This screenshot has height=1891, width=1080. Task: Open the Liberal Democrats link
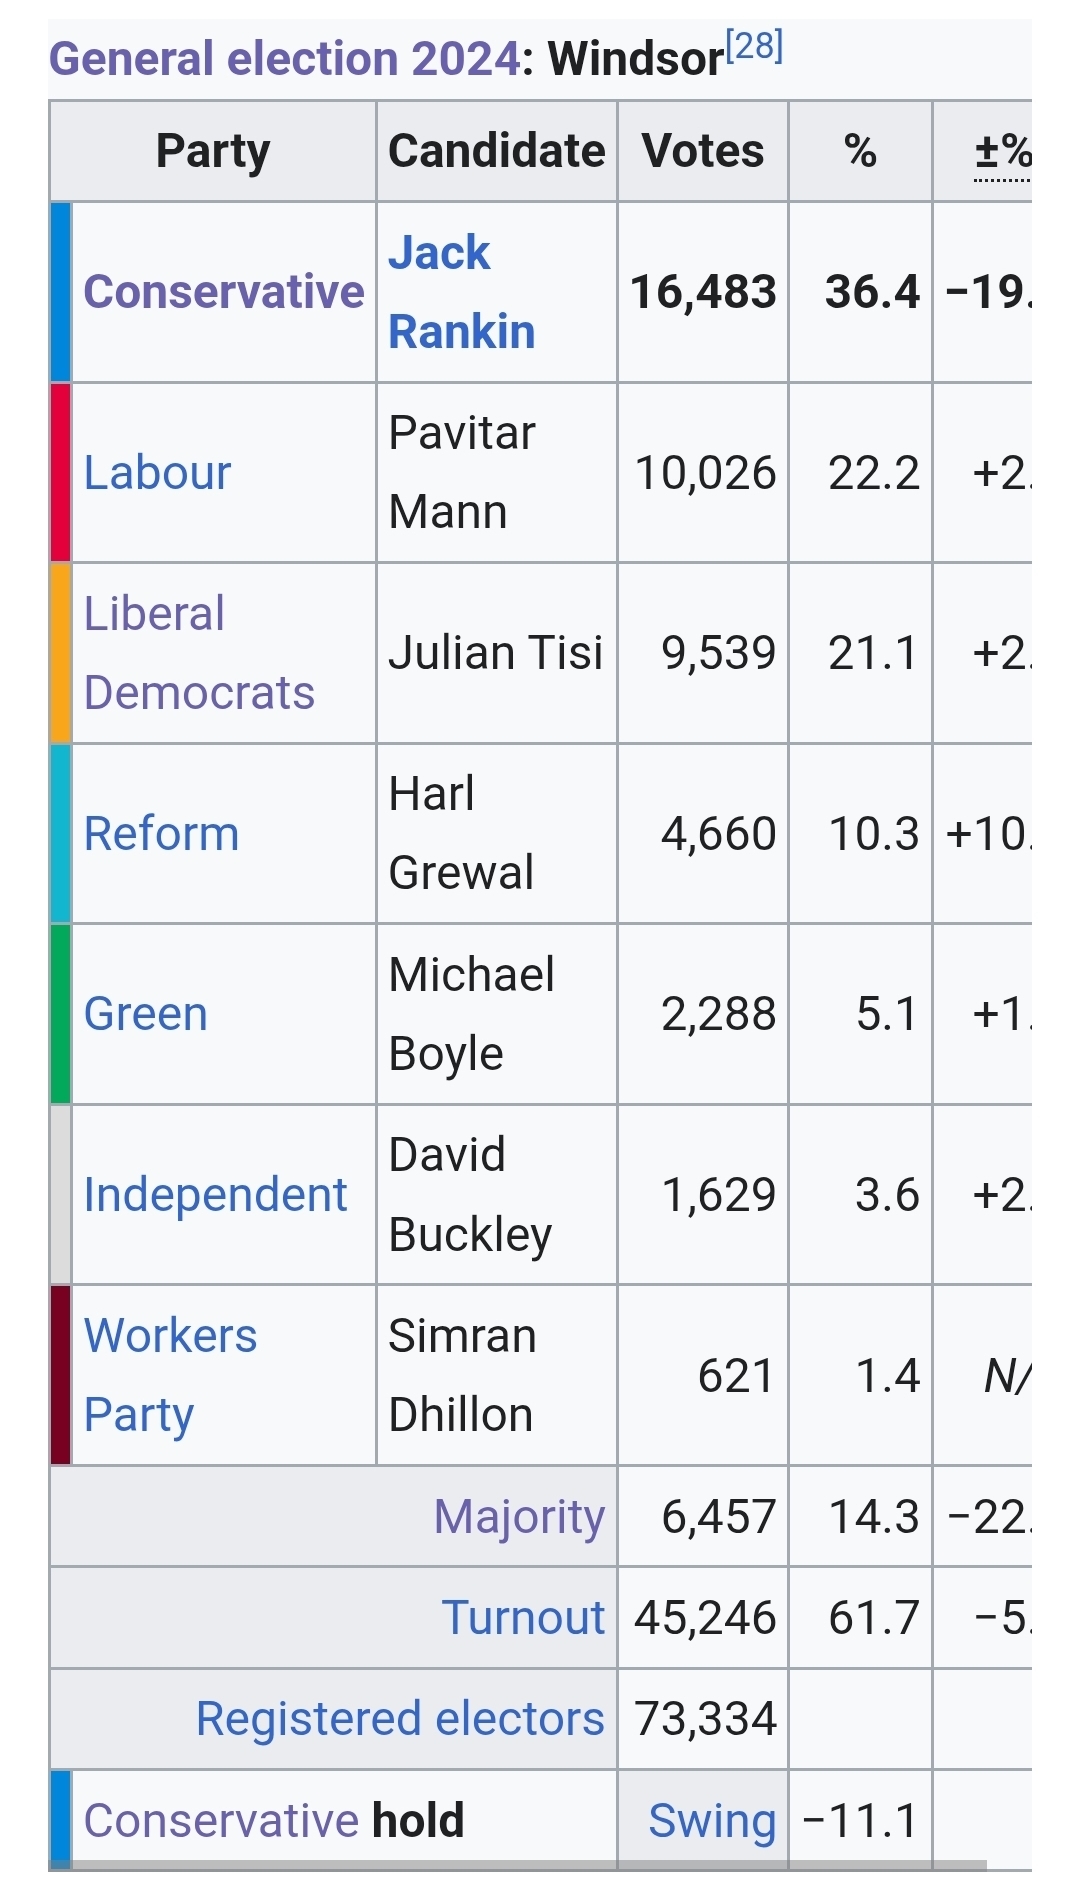[x=198, y=653]
